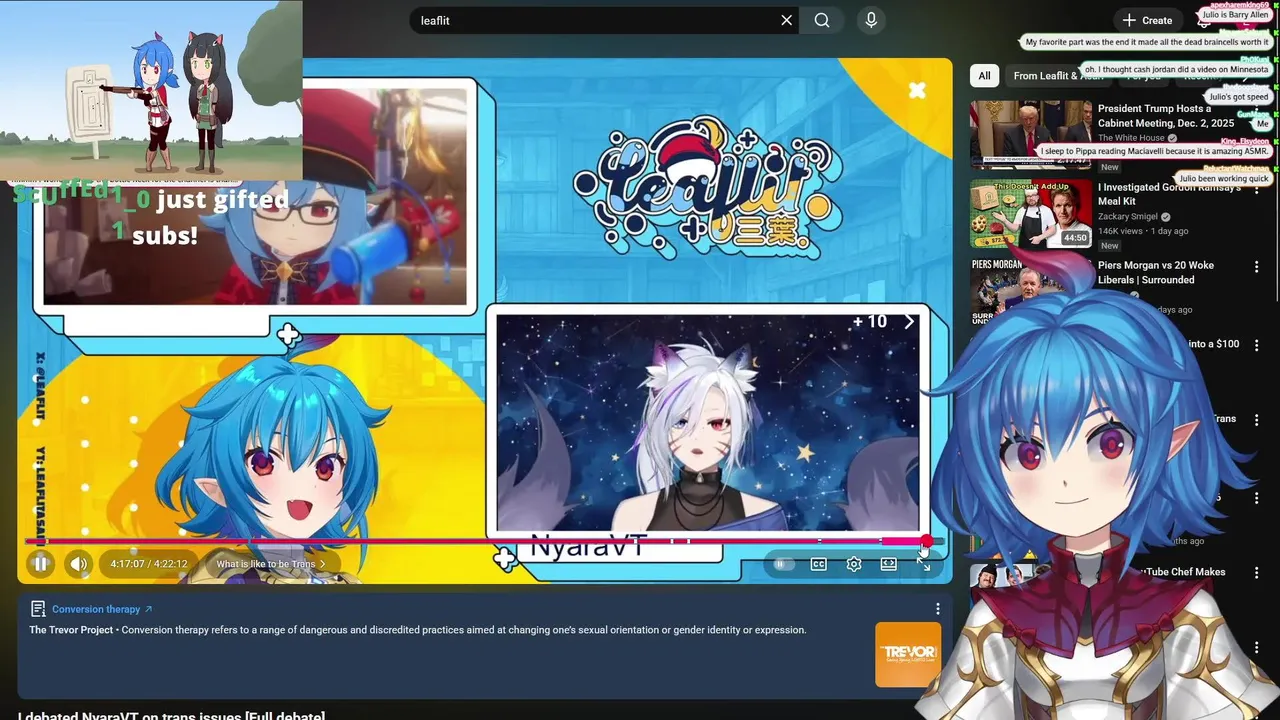
Task: Open the Piers Morgan video thumbnail
Action: coord(1030,292)
